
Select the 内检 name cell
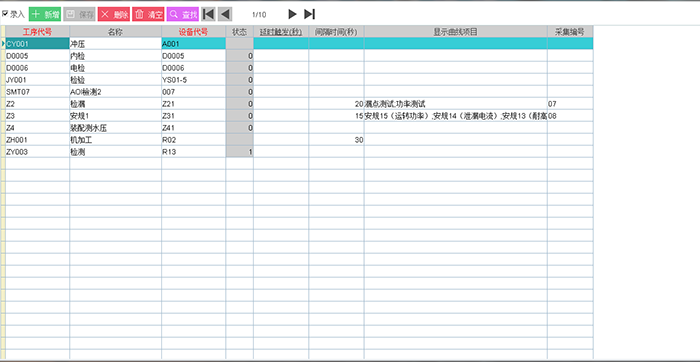pyautogui.click(x=116, y=56)
